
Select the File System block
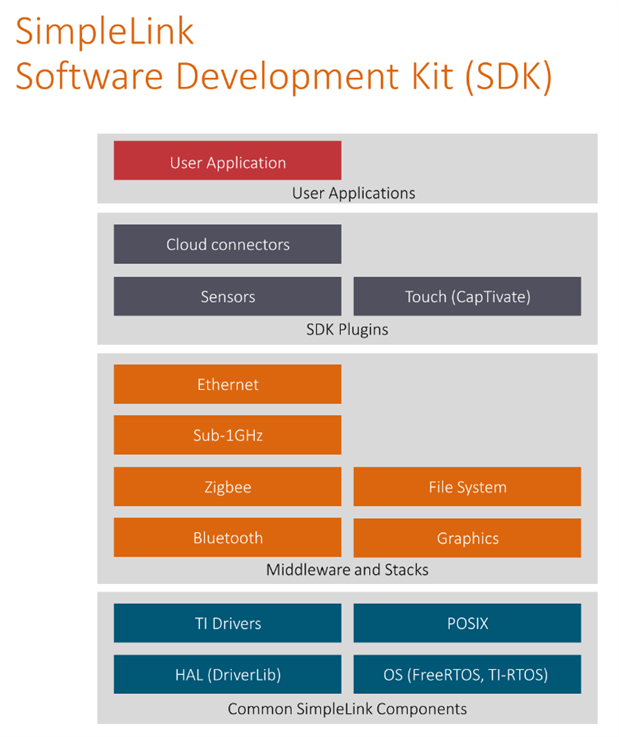(x=467, y=486)
